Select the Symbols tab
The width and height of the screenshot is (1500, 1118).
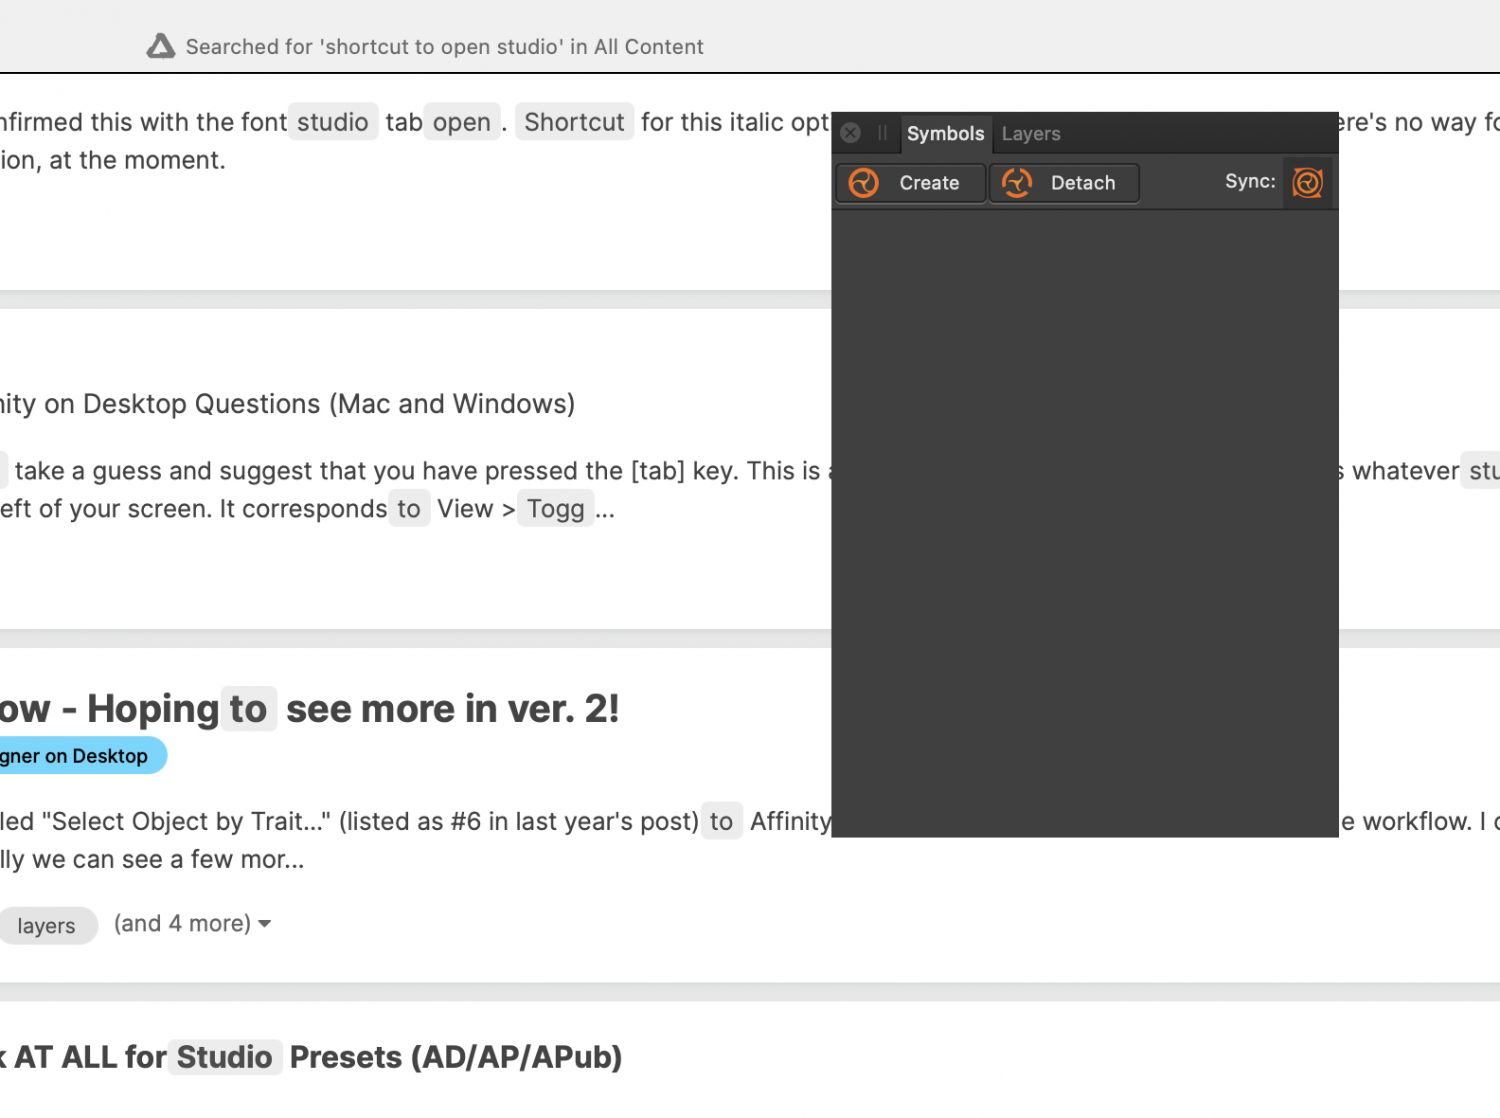tap(944, 133)
